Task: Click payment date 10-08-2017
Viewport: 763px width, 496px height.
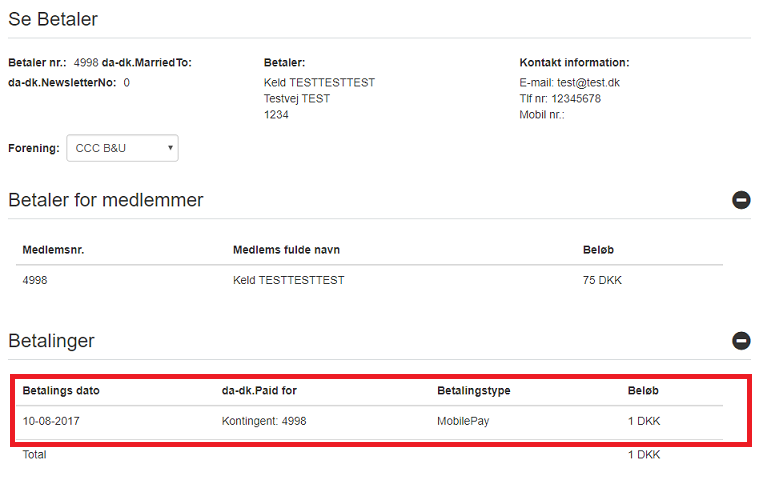Action: click(51, 421)
